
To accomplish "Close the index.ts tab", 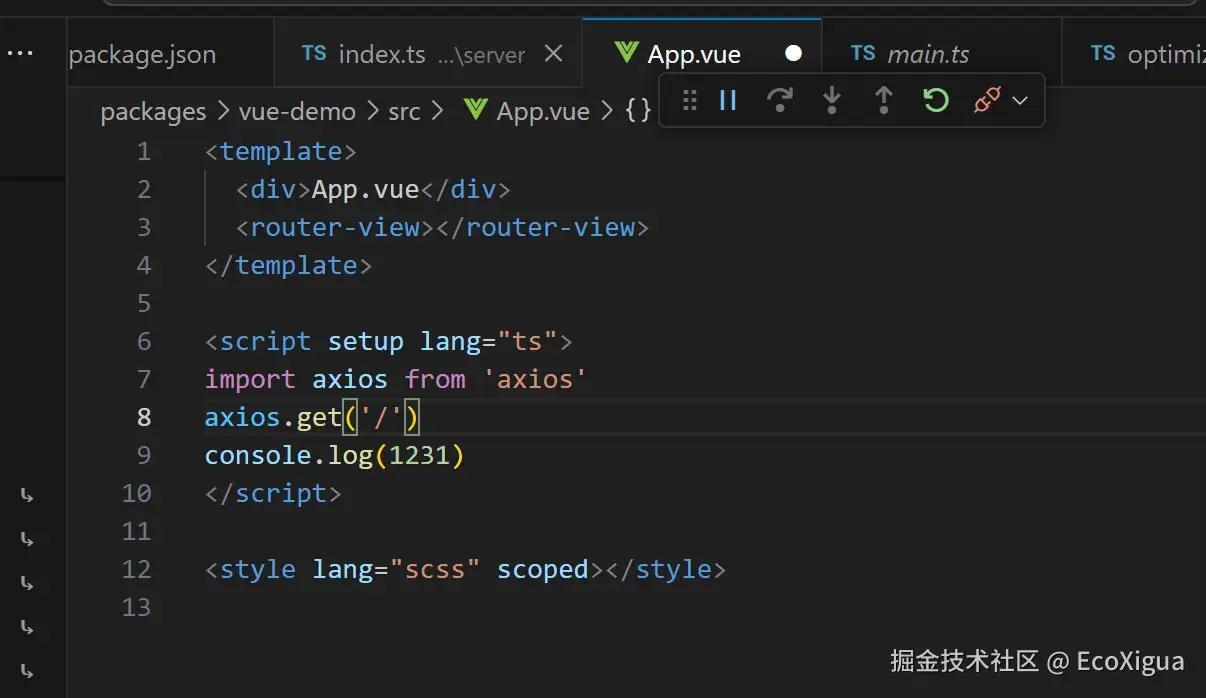I will click(x=553, y=54).
